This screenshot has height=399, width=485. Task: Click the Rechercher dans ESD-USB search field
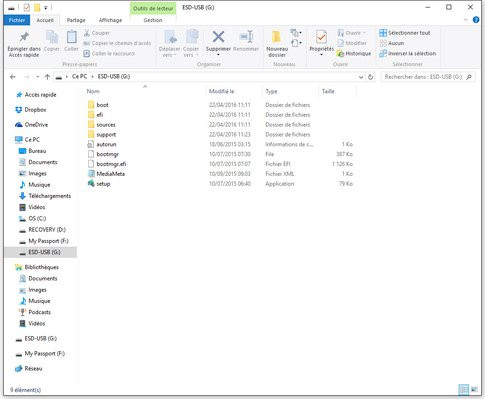coord(428,77)
